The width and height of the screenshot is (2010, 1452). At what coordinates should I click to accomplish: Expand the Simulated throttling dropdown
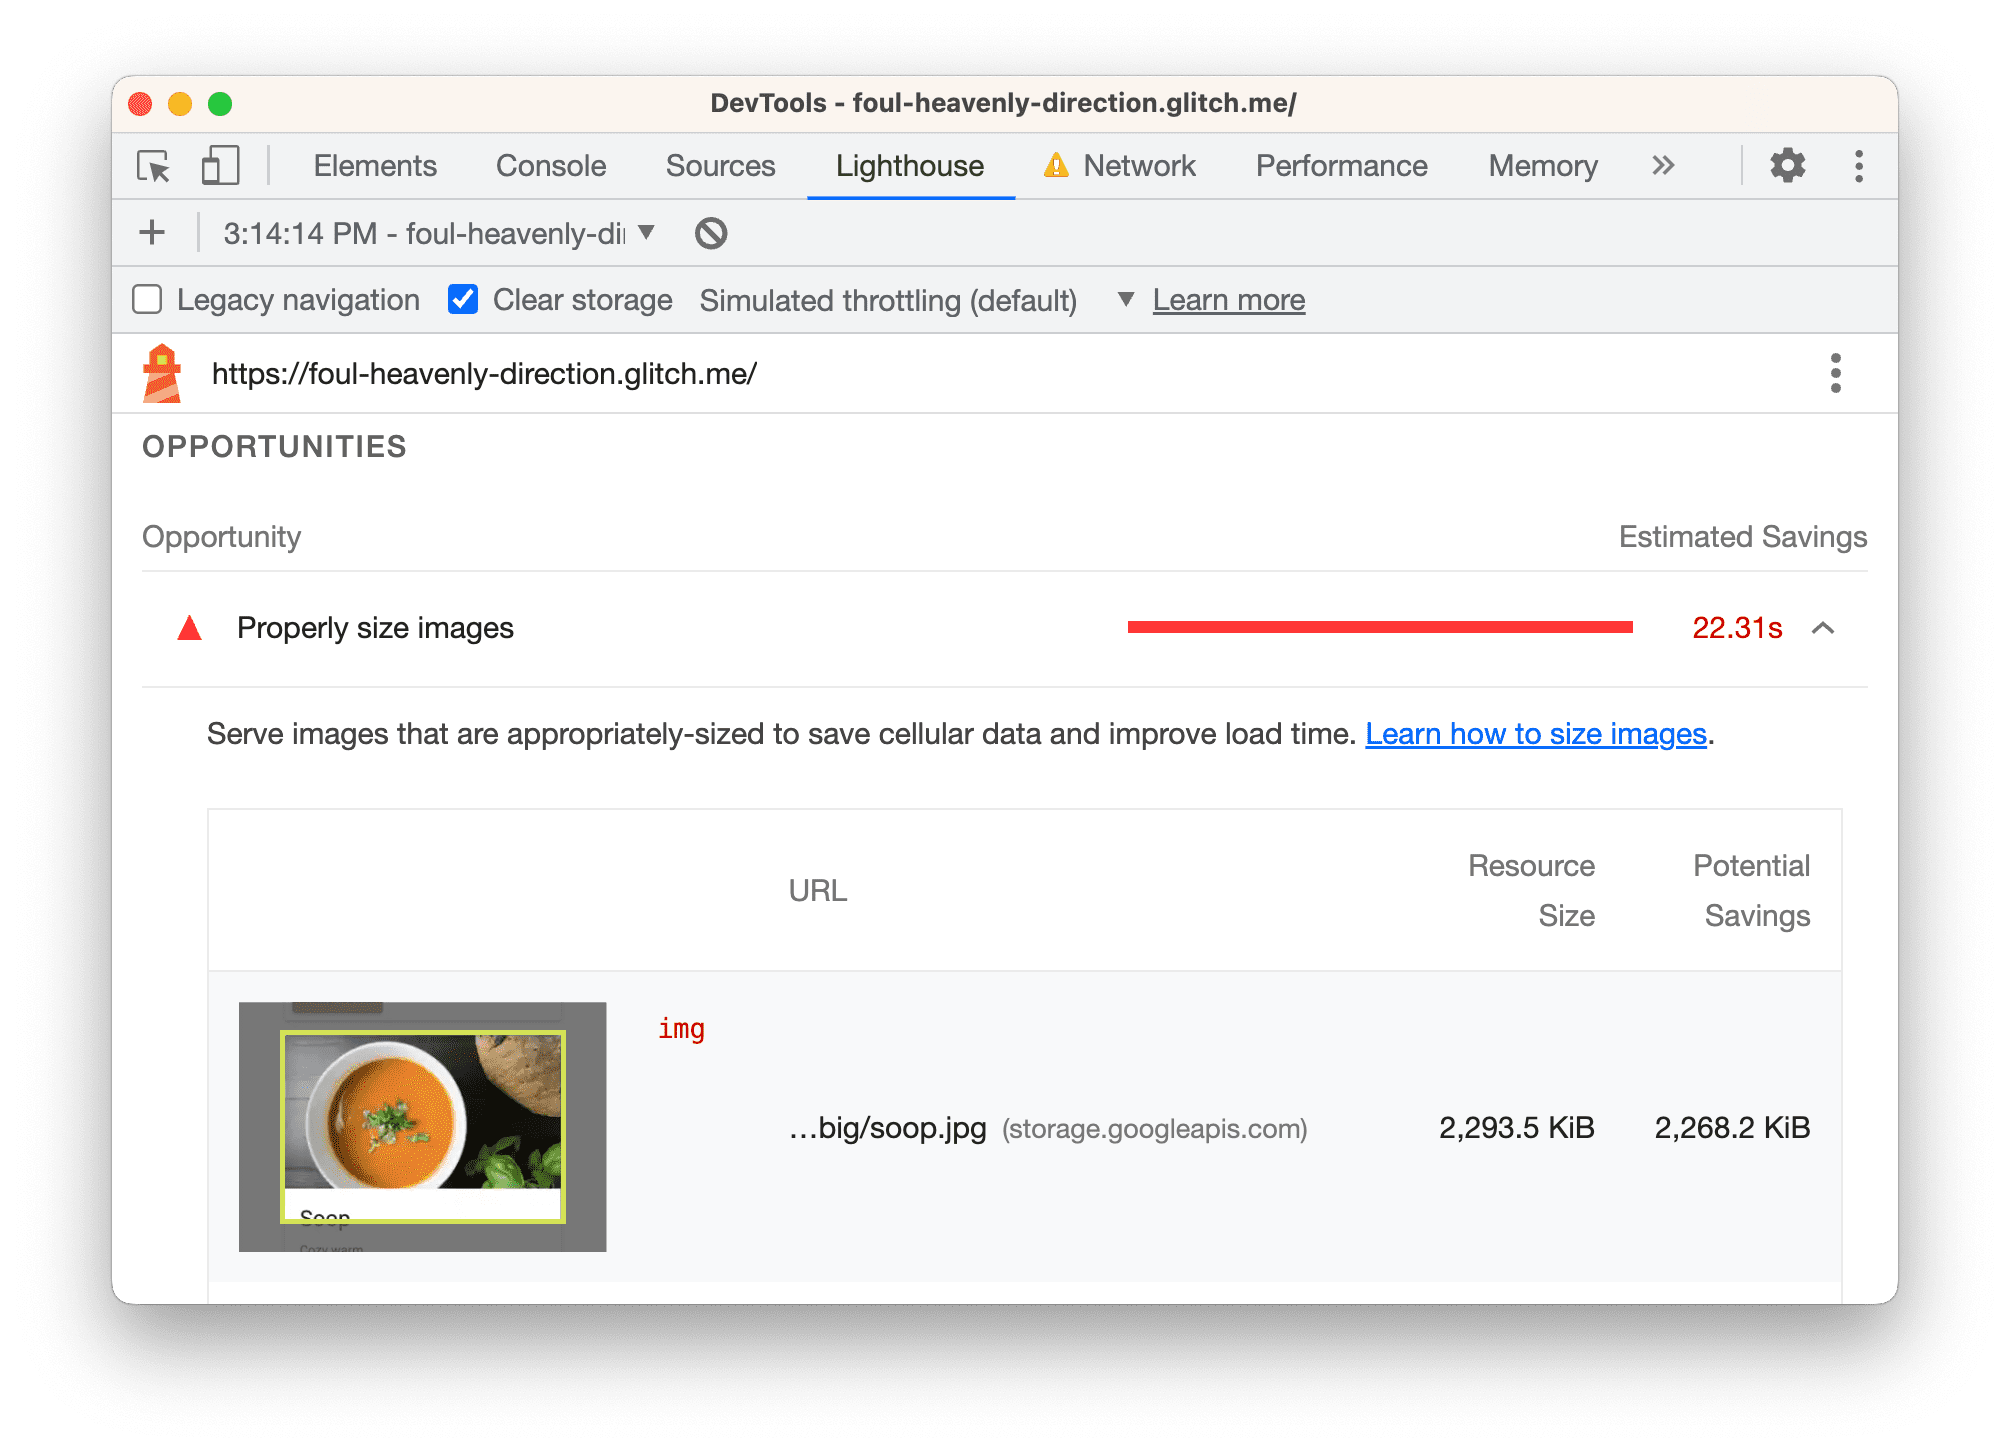coord(1124,300)
